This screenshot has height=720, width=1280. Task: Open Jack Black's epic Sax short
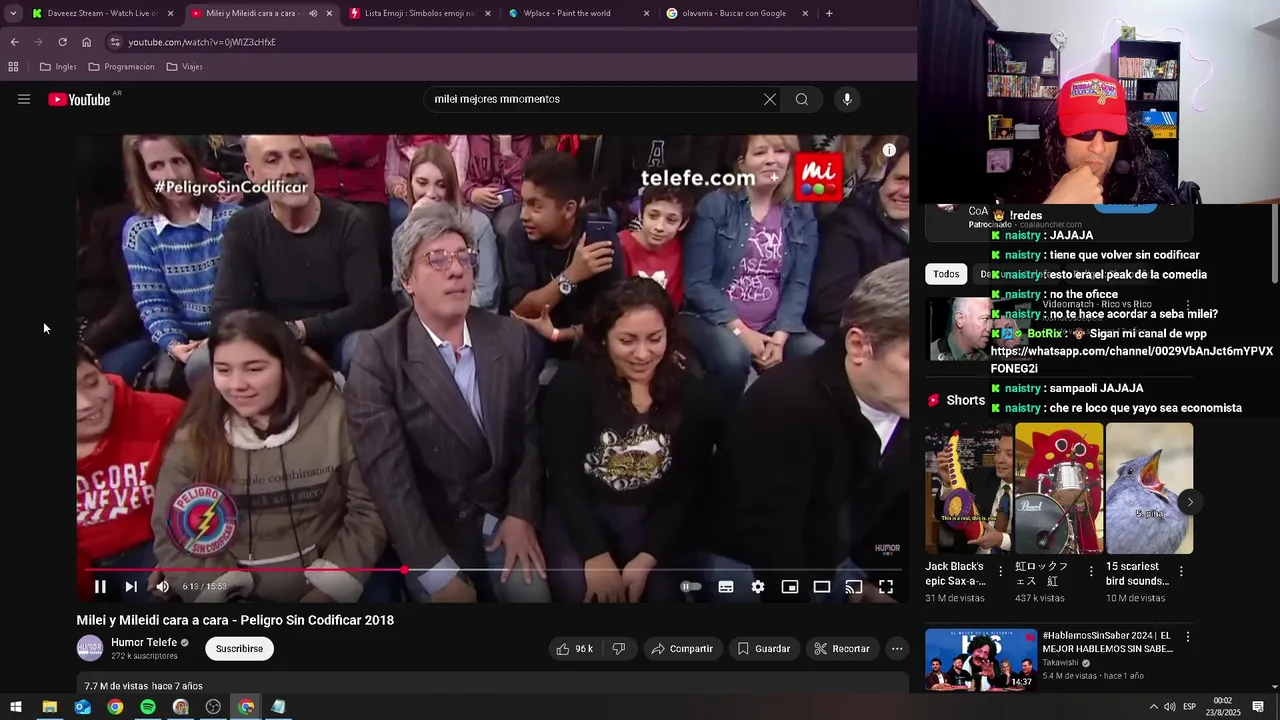click(x=968, y=488)
